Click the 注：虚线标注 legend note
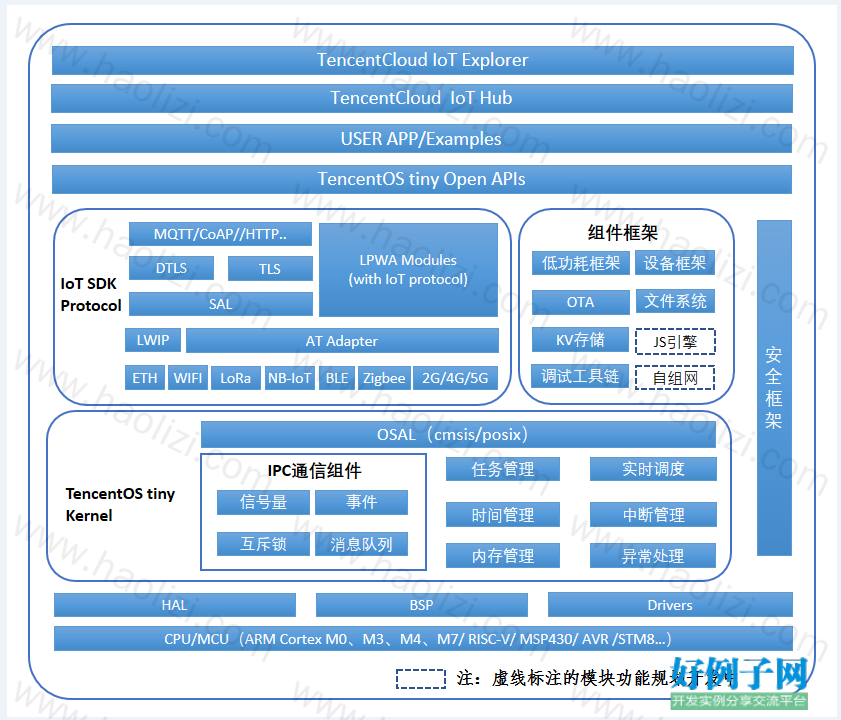841x720 pixels. click(595, 679)
